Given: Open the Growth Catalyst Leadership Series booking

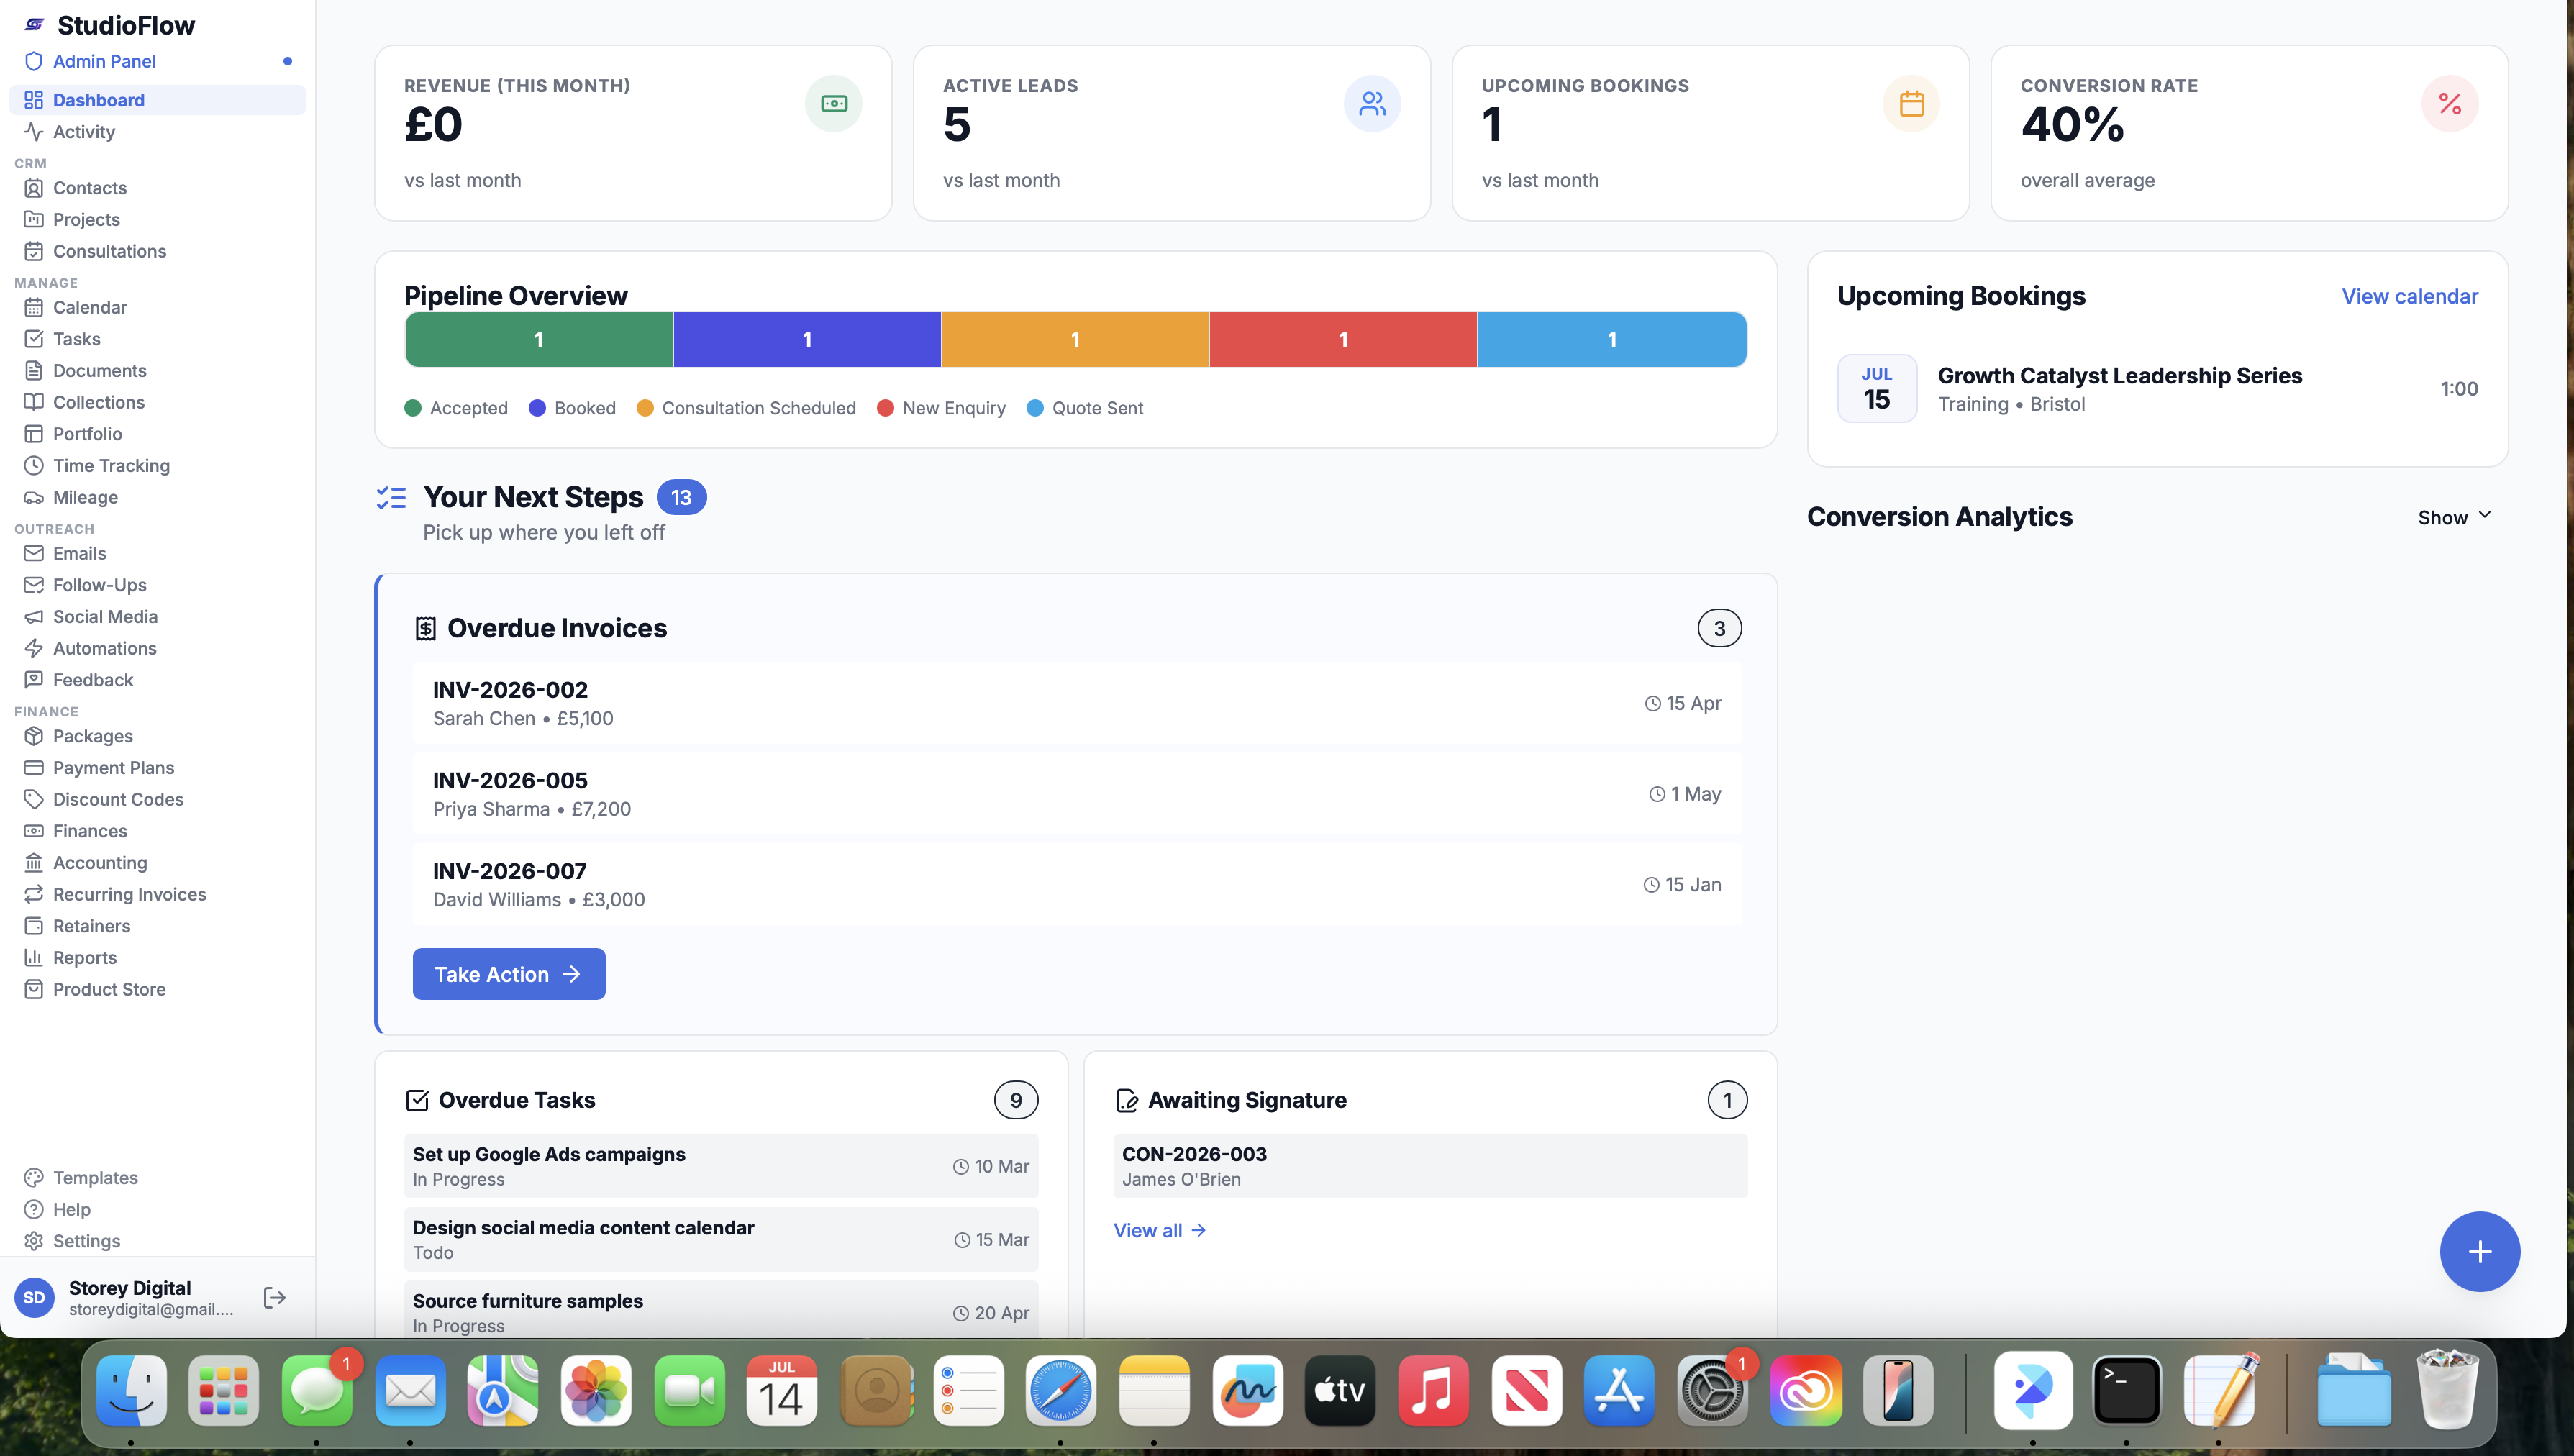Looking at the screenshot, I should pyautogui.click(x=2157, y=389).
